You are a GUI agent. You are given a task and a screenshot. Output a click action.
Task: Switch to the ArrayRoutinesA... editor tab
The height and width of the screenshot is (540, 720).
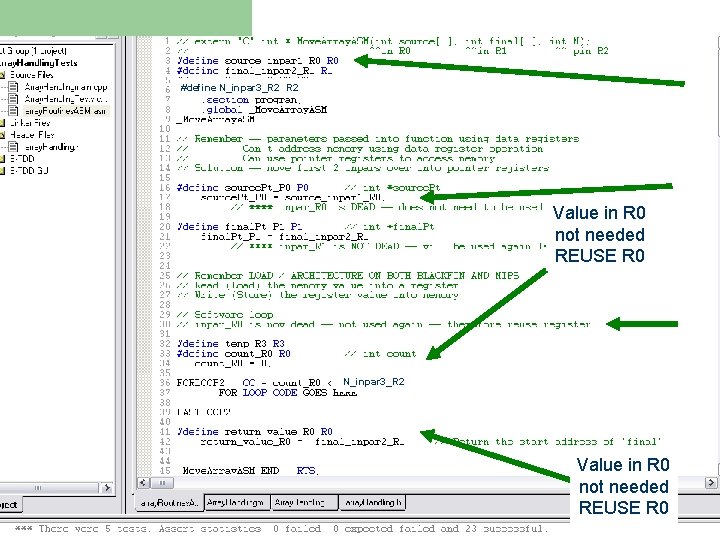tap(169, 503)
